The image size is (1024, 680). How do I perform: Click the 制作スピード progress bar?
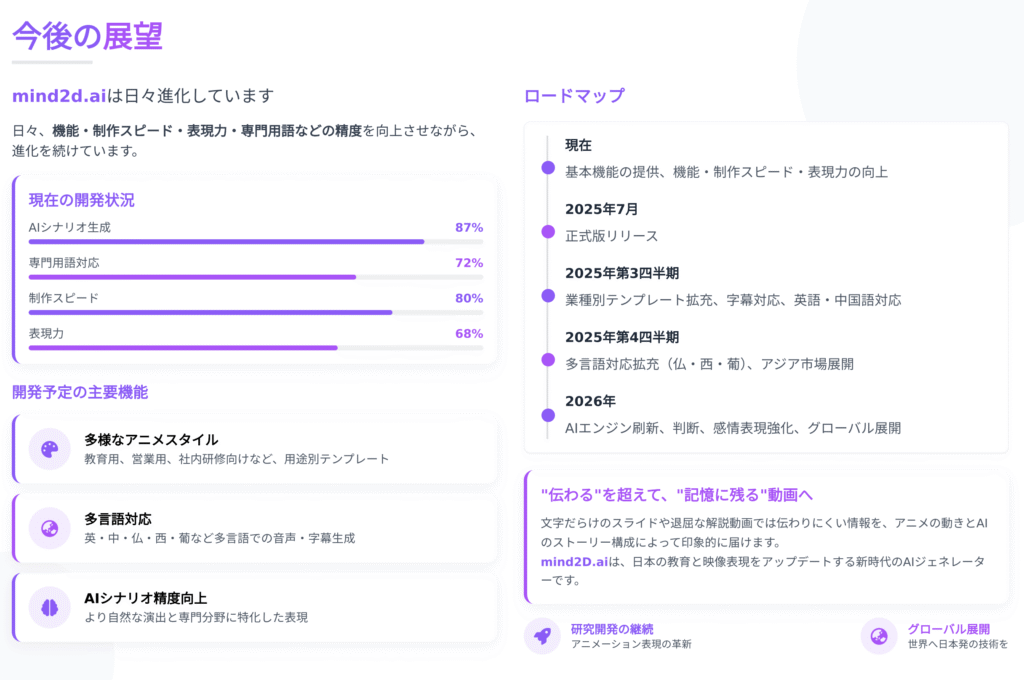(x=256, y=312)
